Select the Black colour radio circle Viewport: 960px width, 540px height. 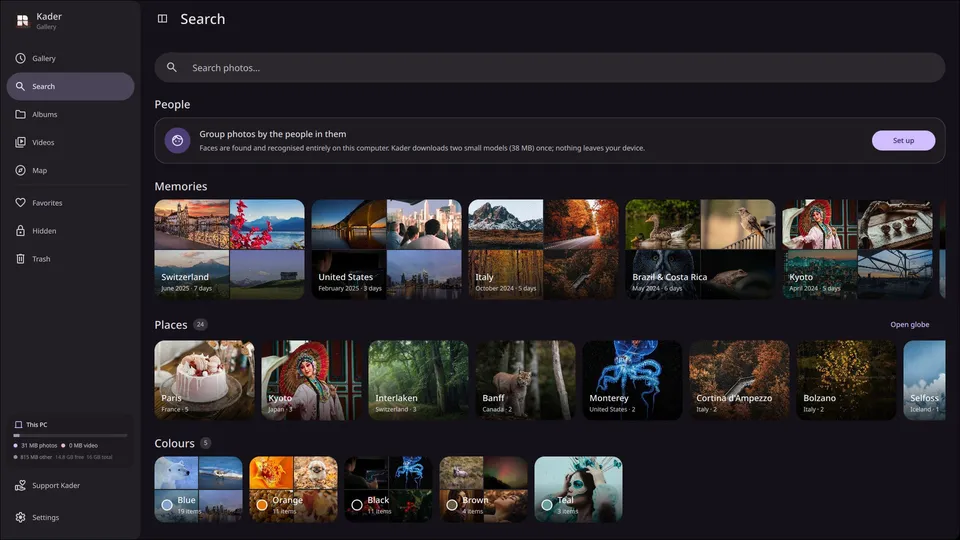coord(357,505)
